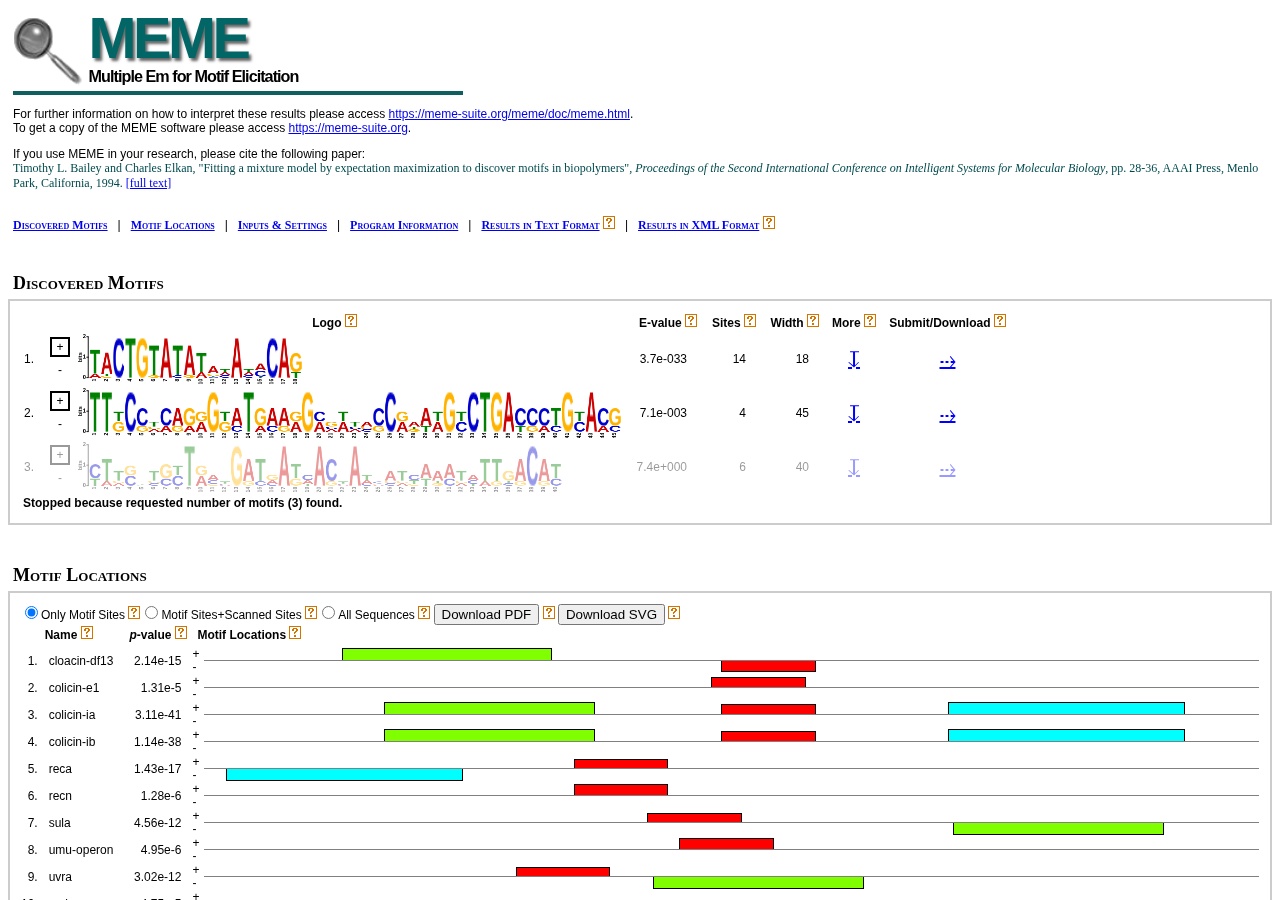Open help icon beside Motif Locations header
This screenshot has height=900, width=1280.
(x=295, y=633)
